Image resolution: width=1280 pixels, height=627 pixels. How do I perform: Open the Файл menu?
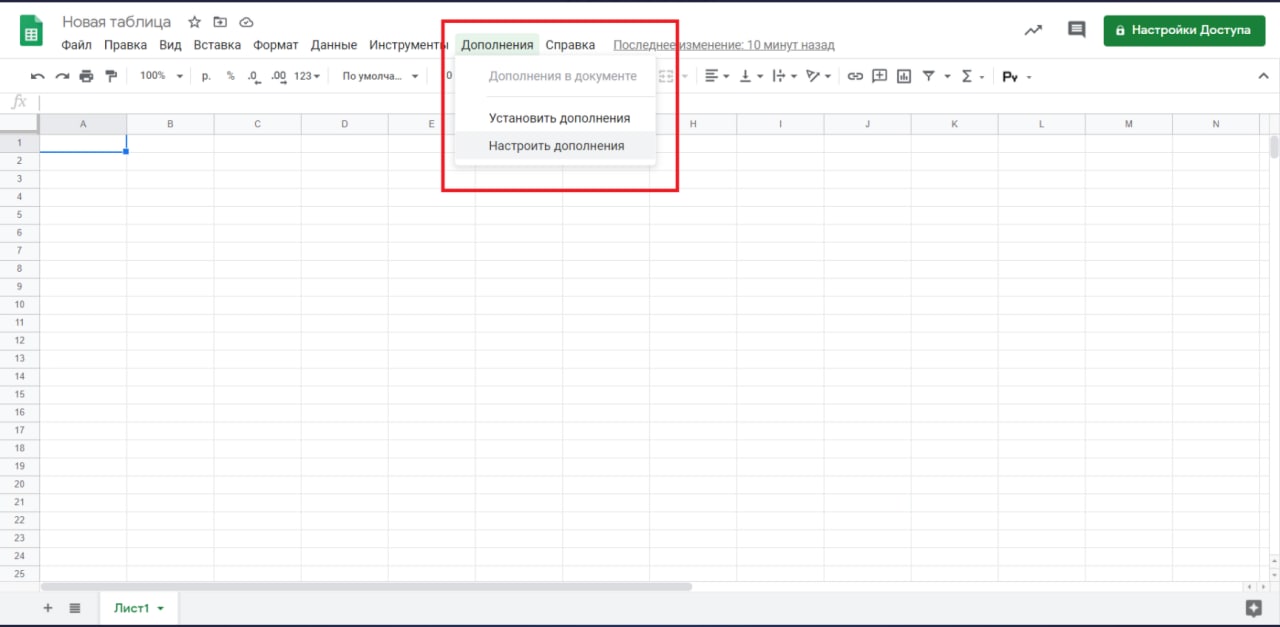[x=76, y=45]
